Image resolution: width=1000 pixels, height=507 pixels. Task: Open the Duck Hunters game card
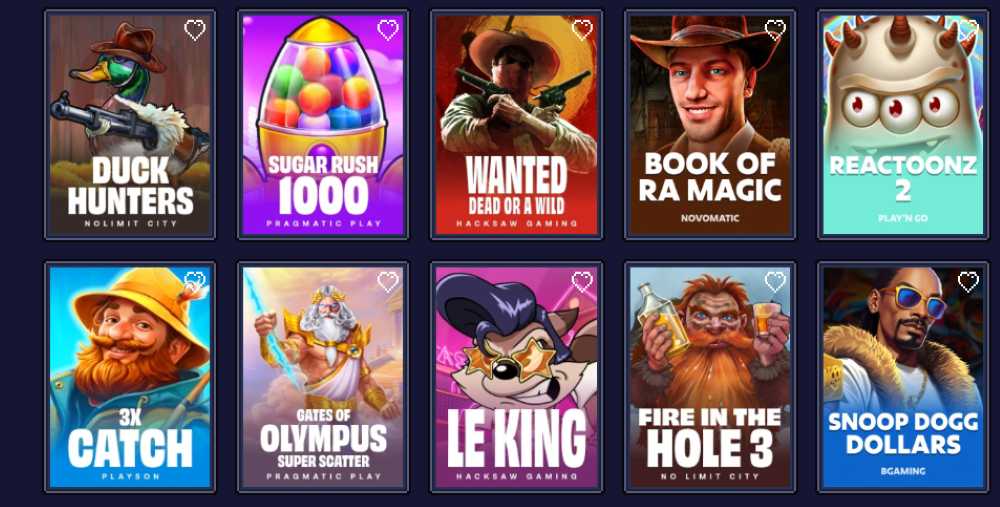tap(130, 125)
